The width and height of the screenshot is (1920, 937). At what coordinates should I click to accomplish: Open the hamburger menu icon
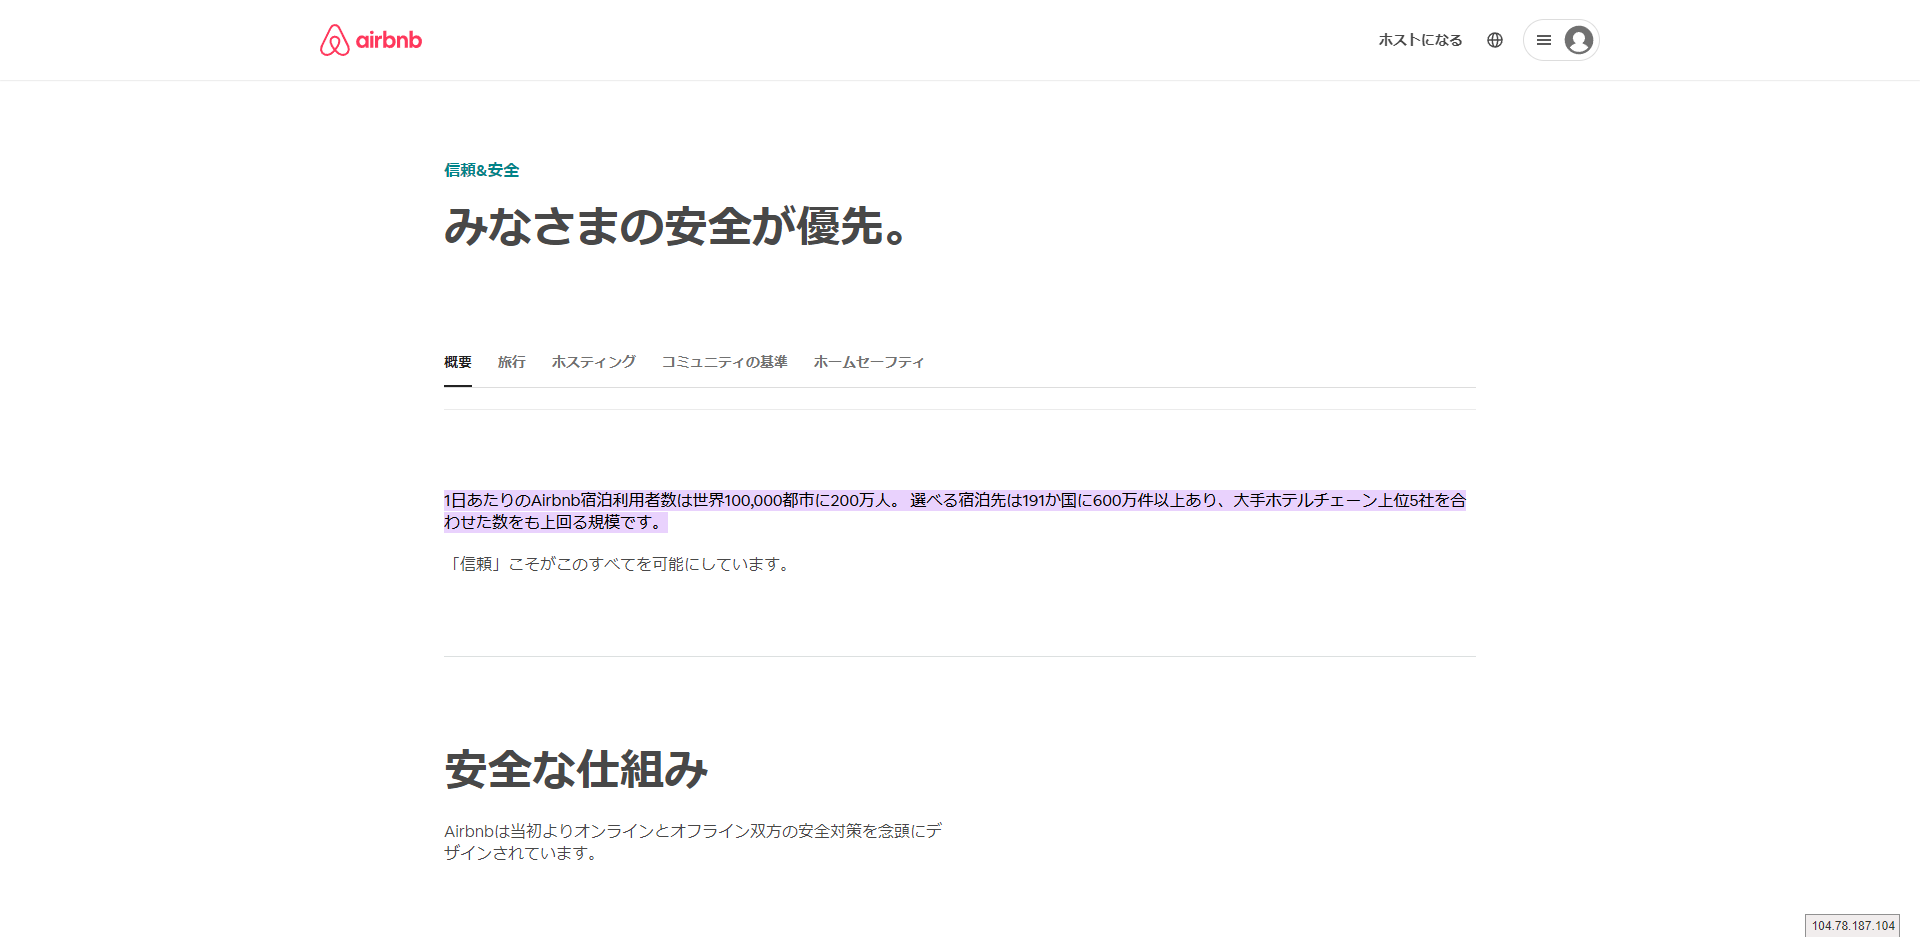(1543, 40)
